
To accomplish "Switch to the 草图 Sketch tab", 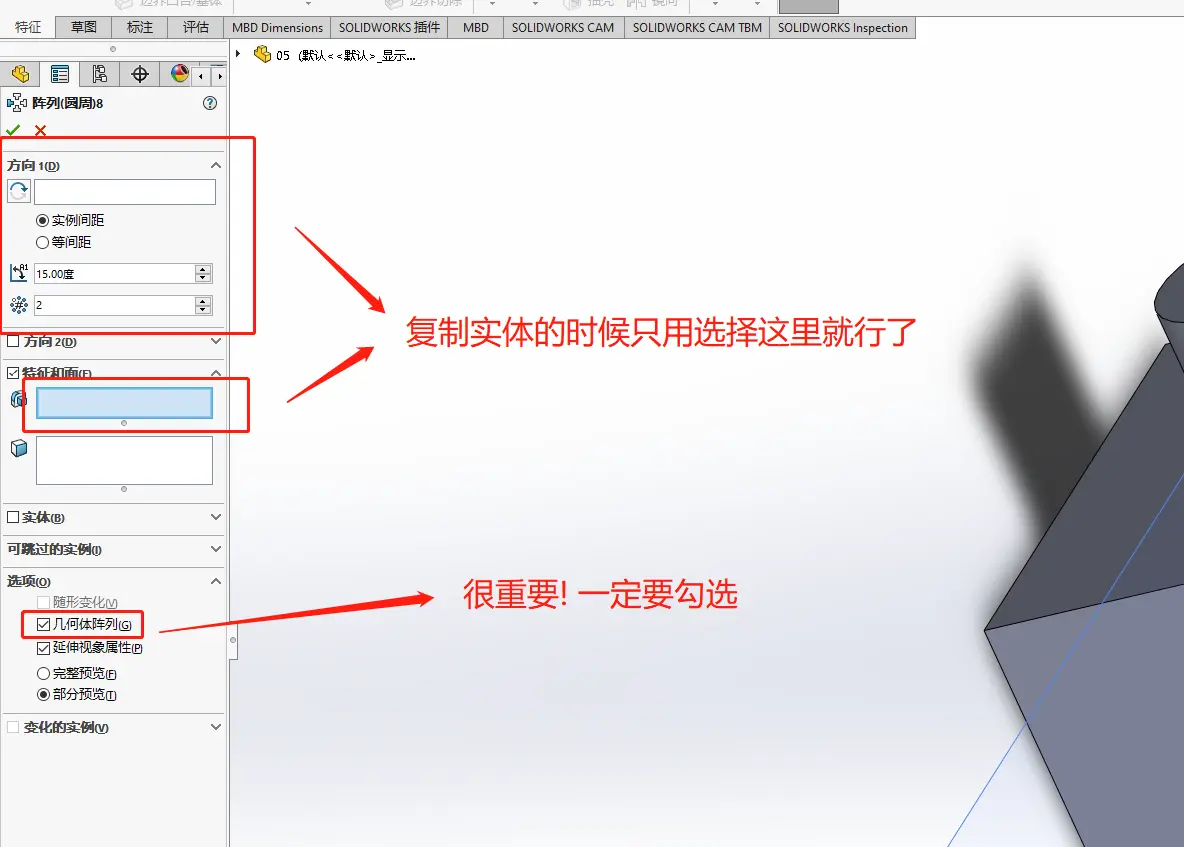I will point(84,27).
